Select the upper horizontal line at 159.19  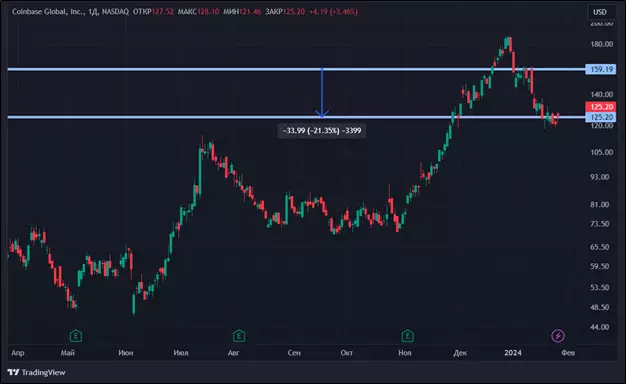click(x=296, y=69)
